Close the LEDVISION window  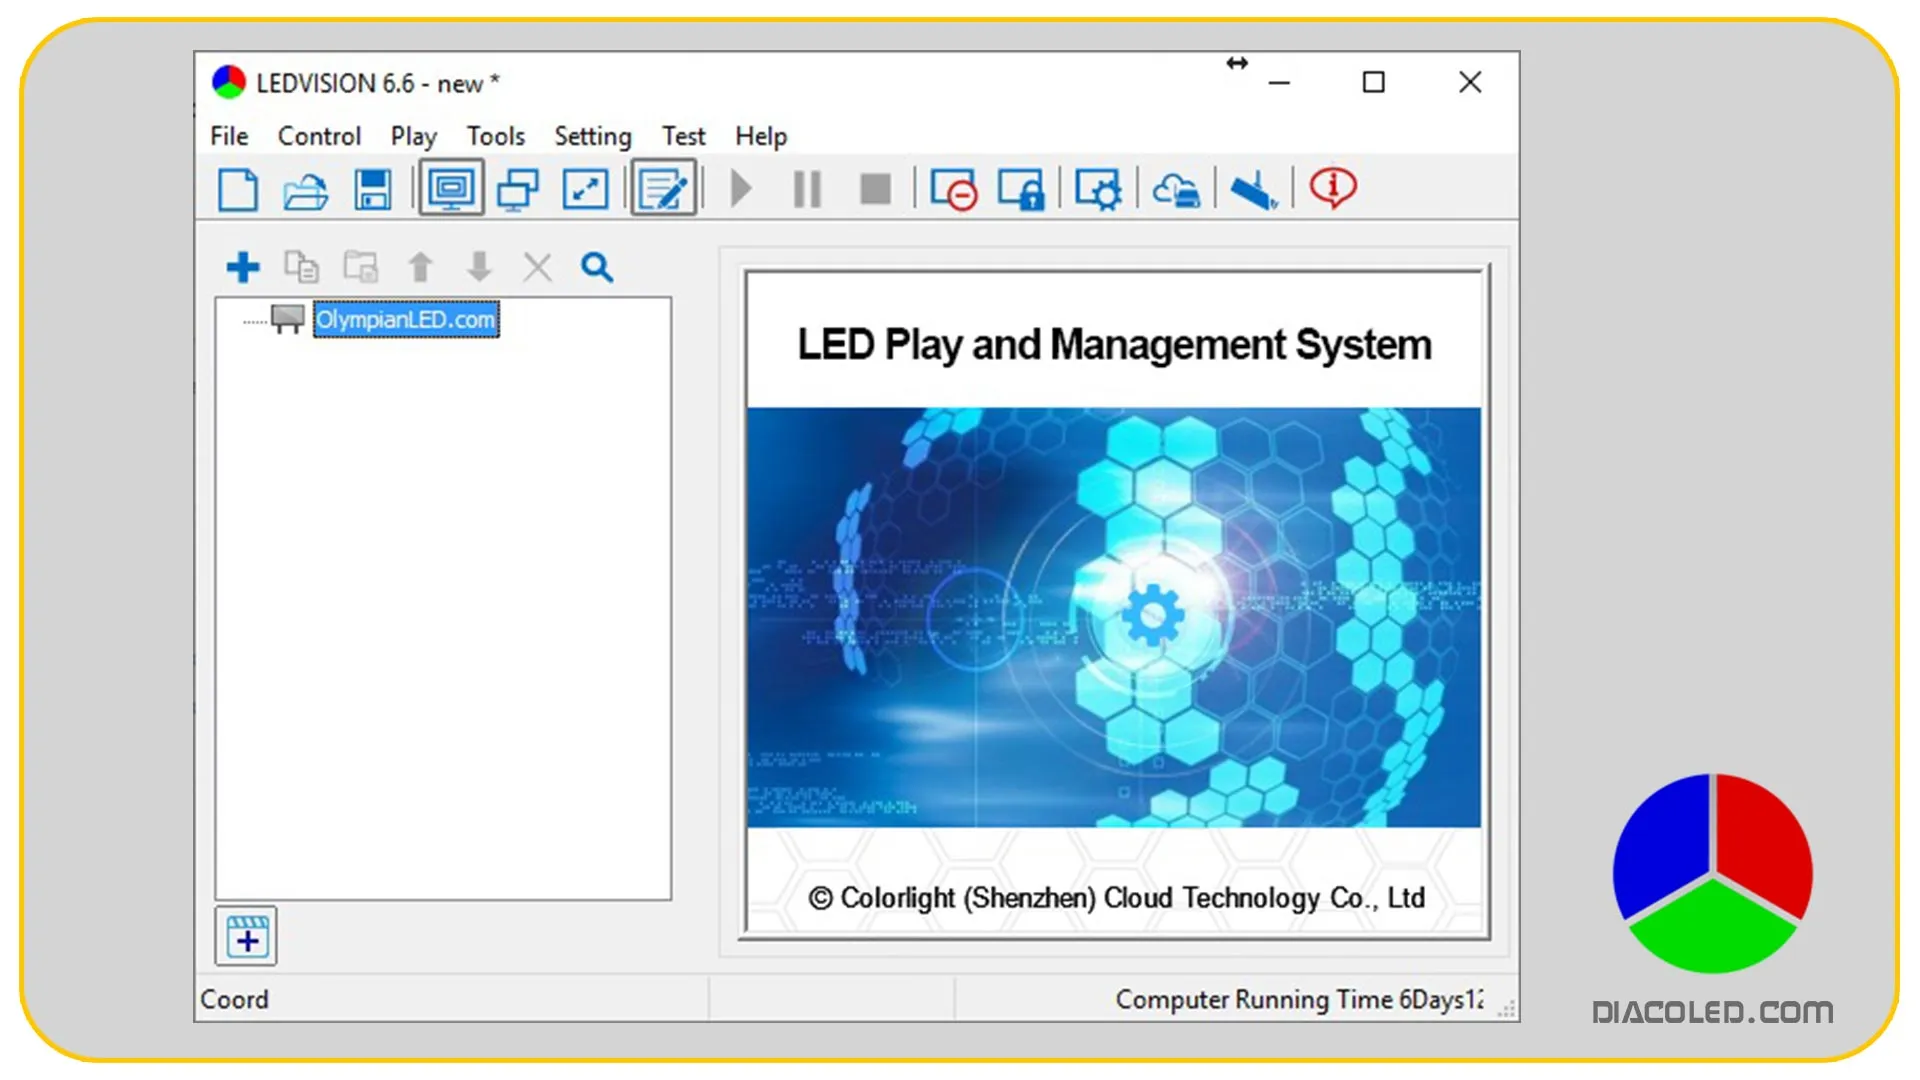click(1470, 83)
